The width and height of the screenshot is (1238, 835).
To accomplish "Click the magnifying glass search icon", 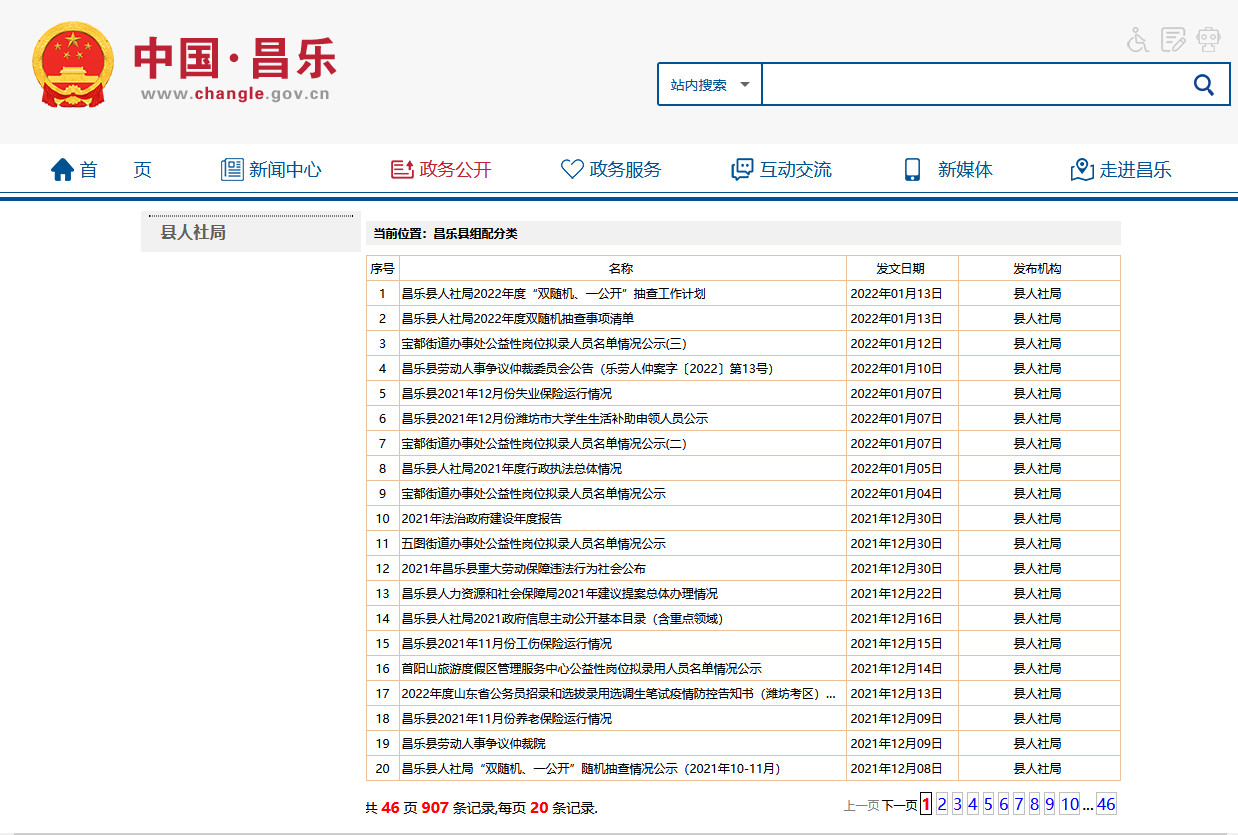I will (x=1204, y=85).
